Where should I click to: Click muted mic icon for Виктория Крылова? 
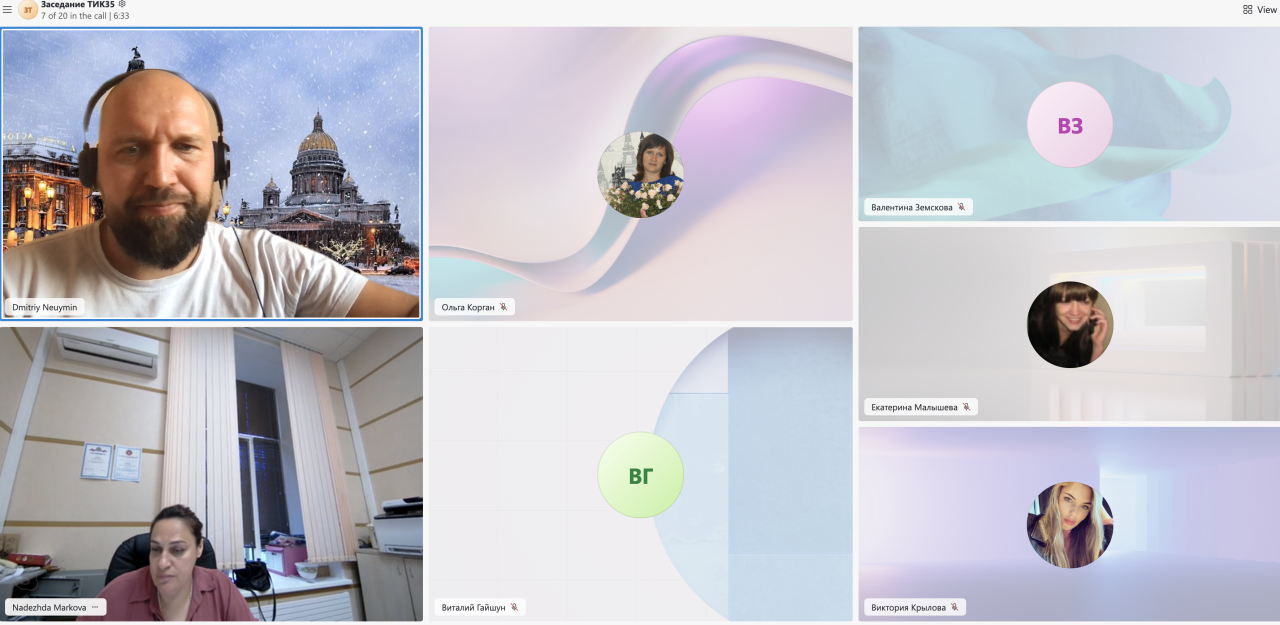tap(954, 607)
